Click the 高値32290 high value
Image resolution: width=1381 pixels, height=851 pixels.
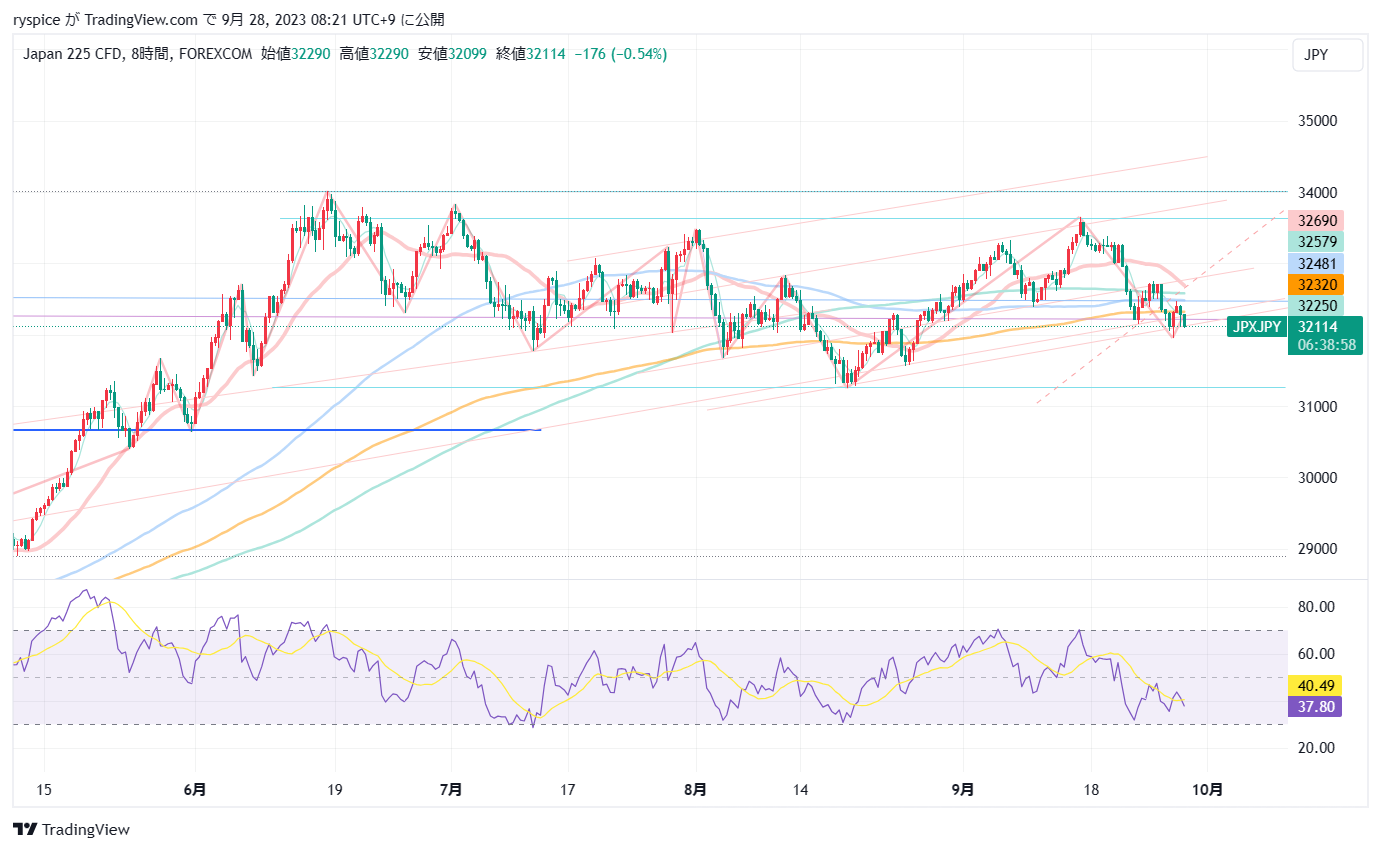(374, 54)
